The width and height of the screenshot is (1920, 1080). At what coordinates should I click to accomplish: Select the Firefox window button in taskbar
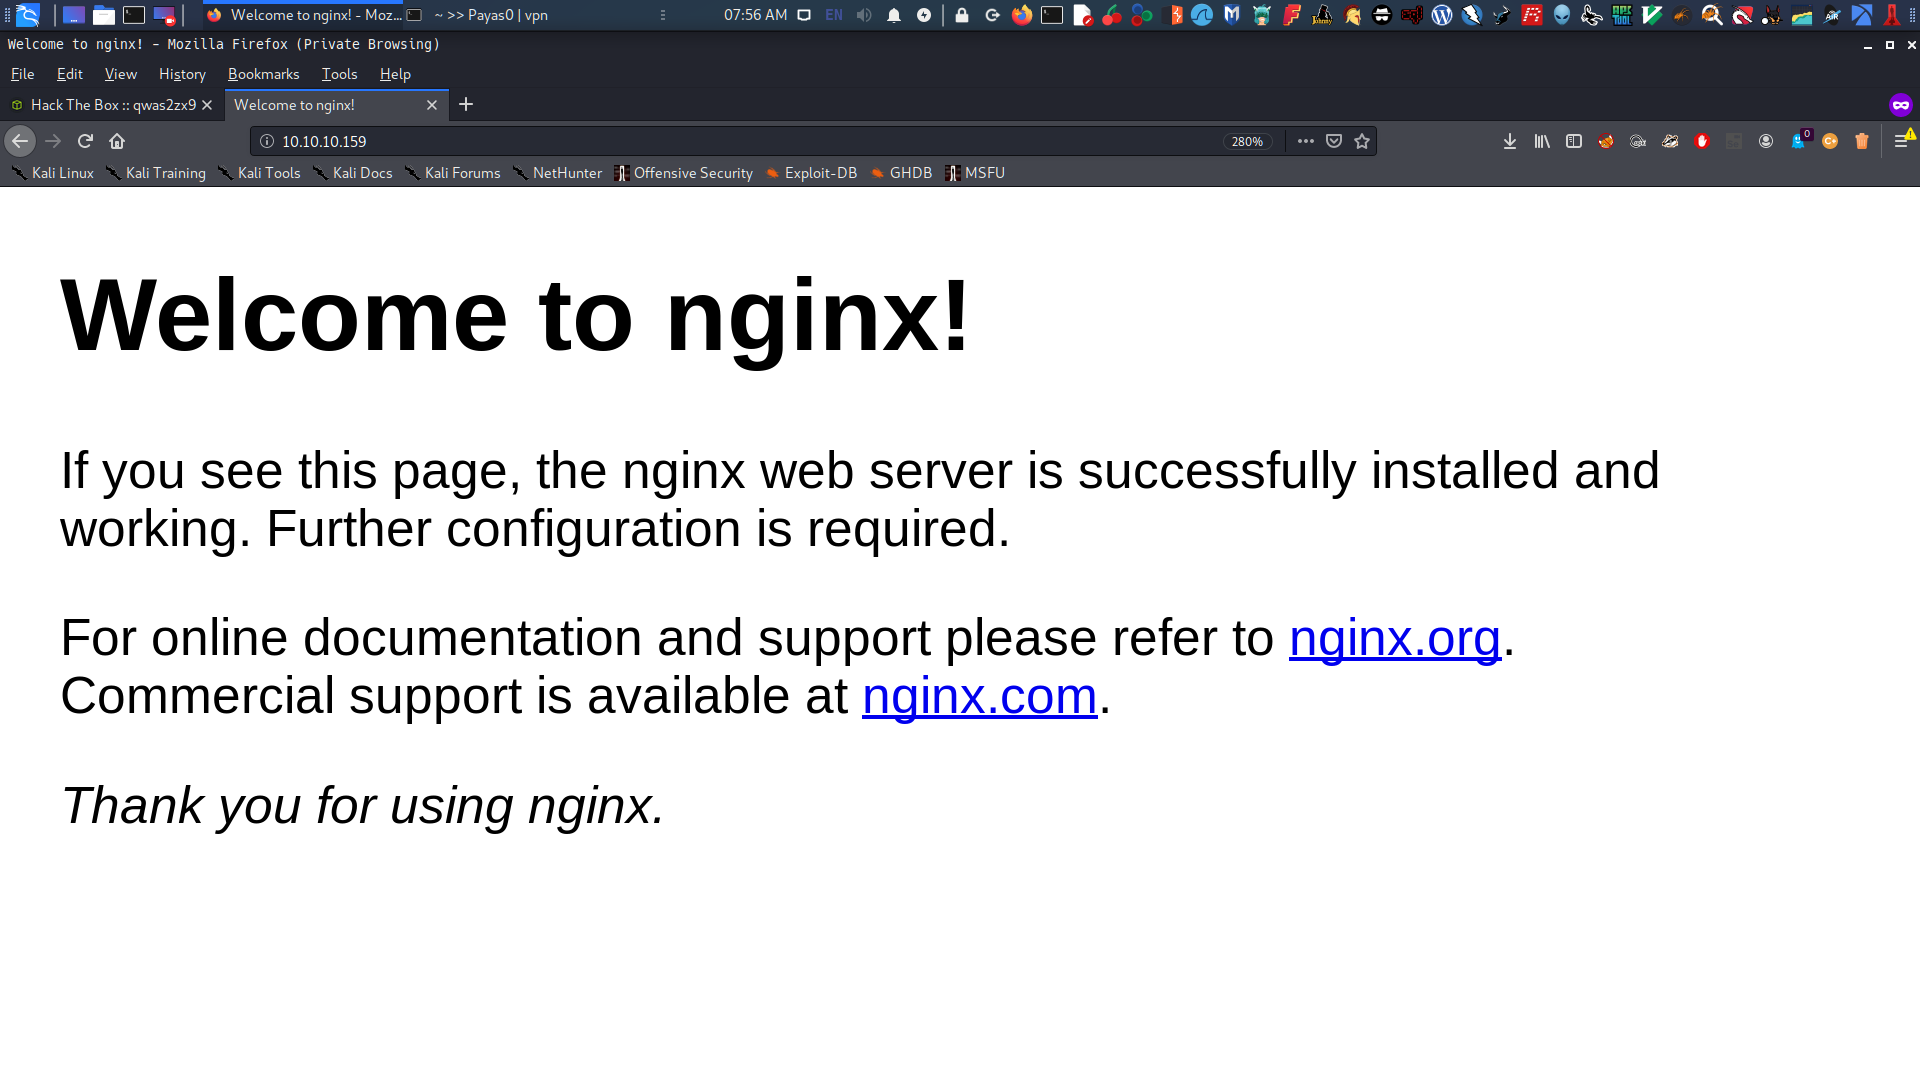coord(304,15)
